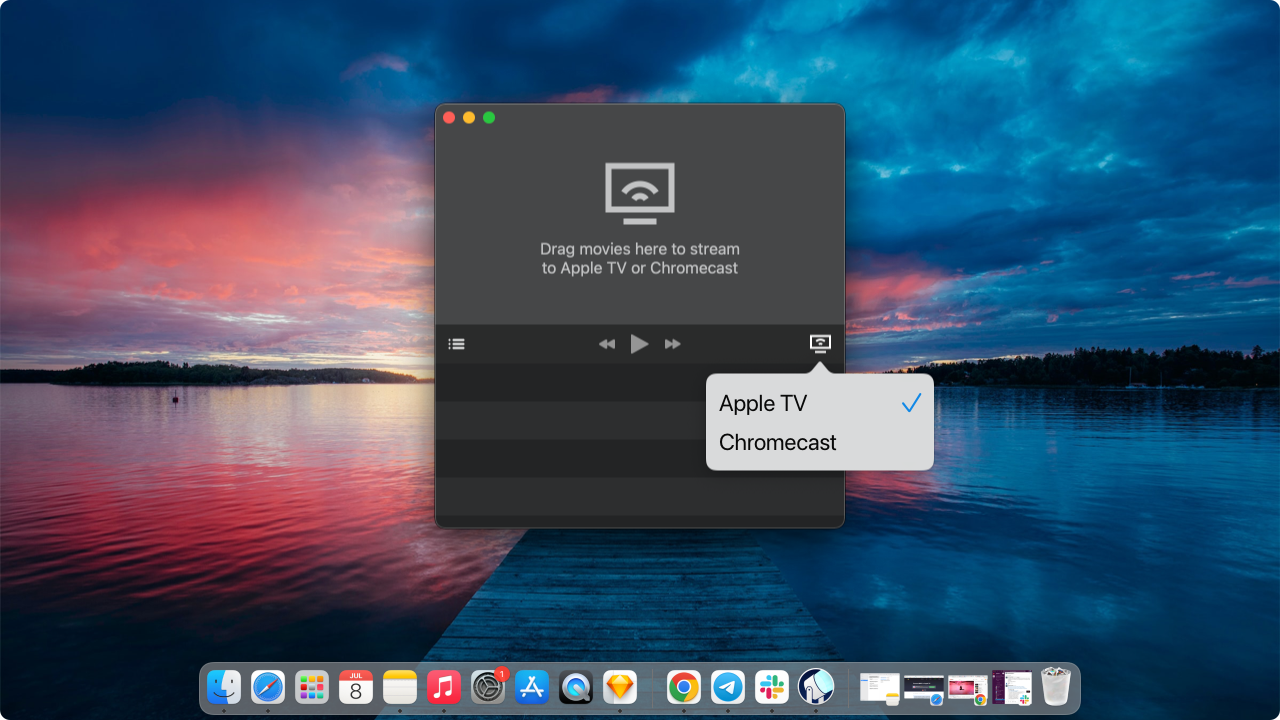This screenshot has height=720, width=1280.
Task: Click the streaming device icon in the toolbar
Action: tap(820, 344)
